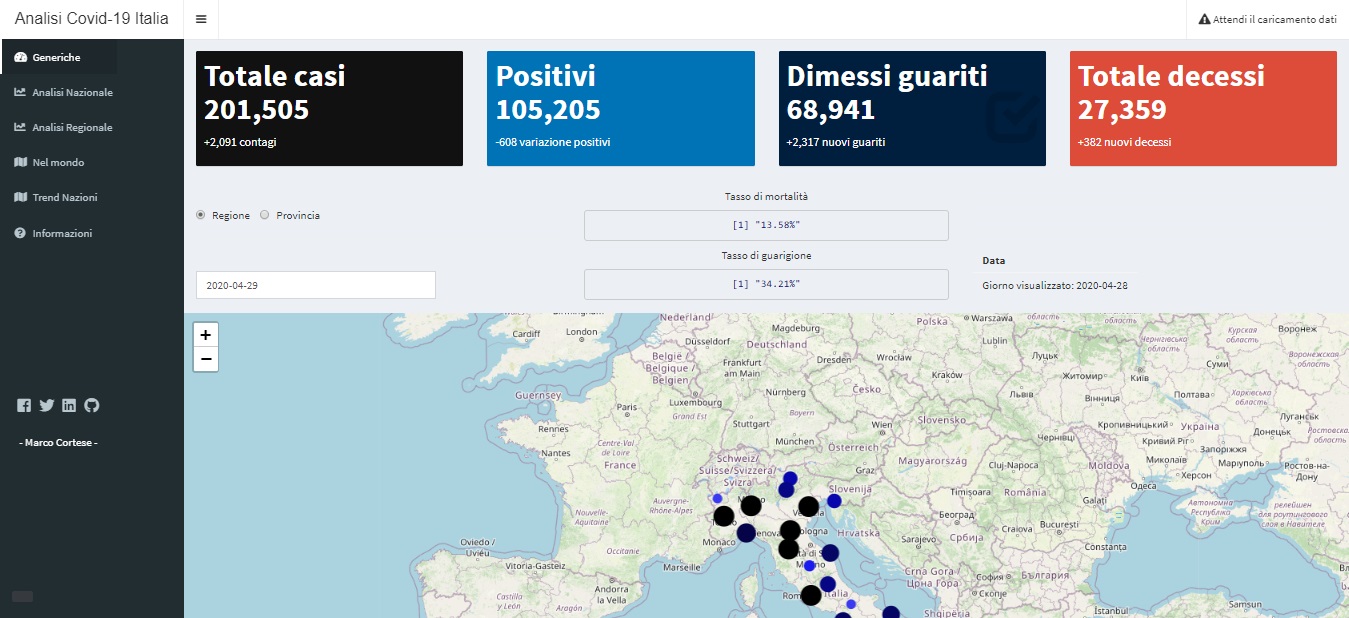
Task: Toggle the hamburger sidebar menu icon
Action: point(201,19)
